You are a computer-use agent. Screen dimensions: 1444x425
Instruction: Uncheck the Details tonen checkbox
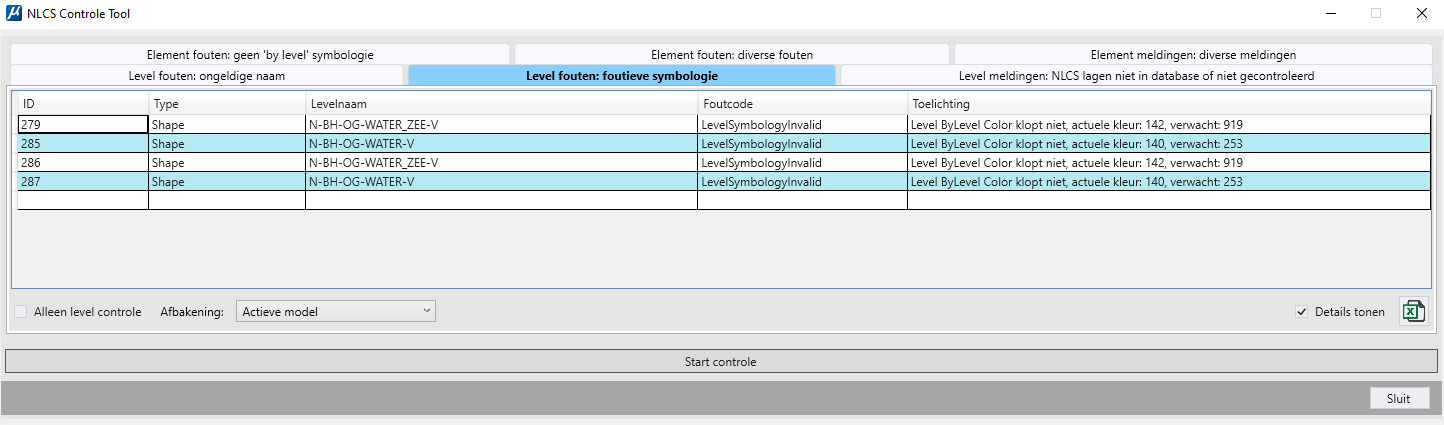pos(1301,312)
